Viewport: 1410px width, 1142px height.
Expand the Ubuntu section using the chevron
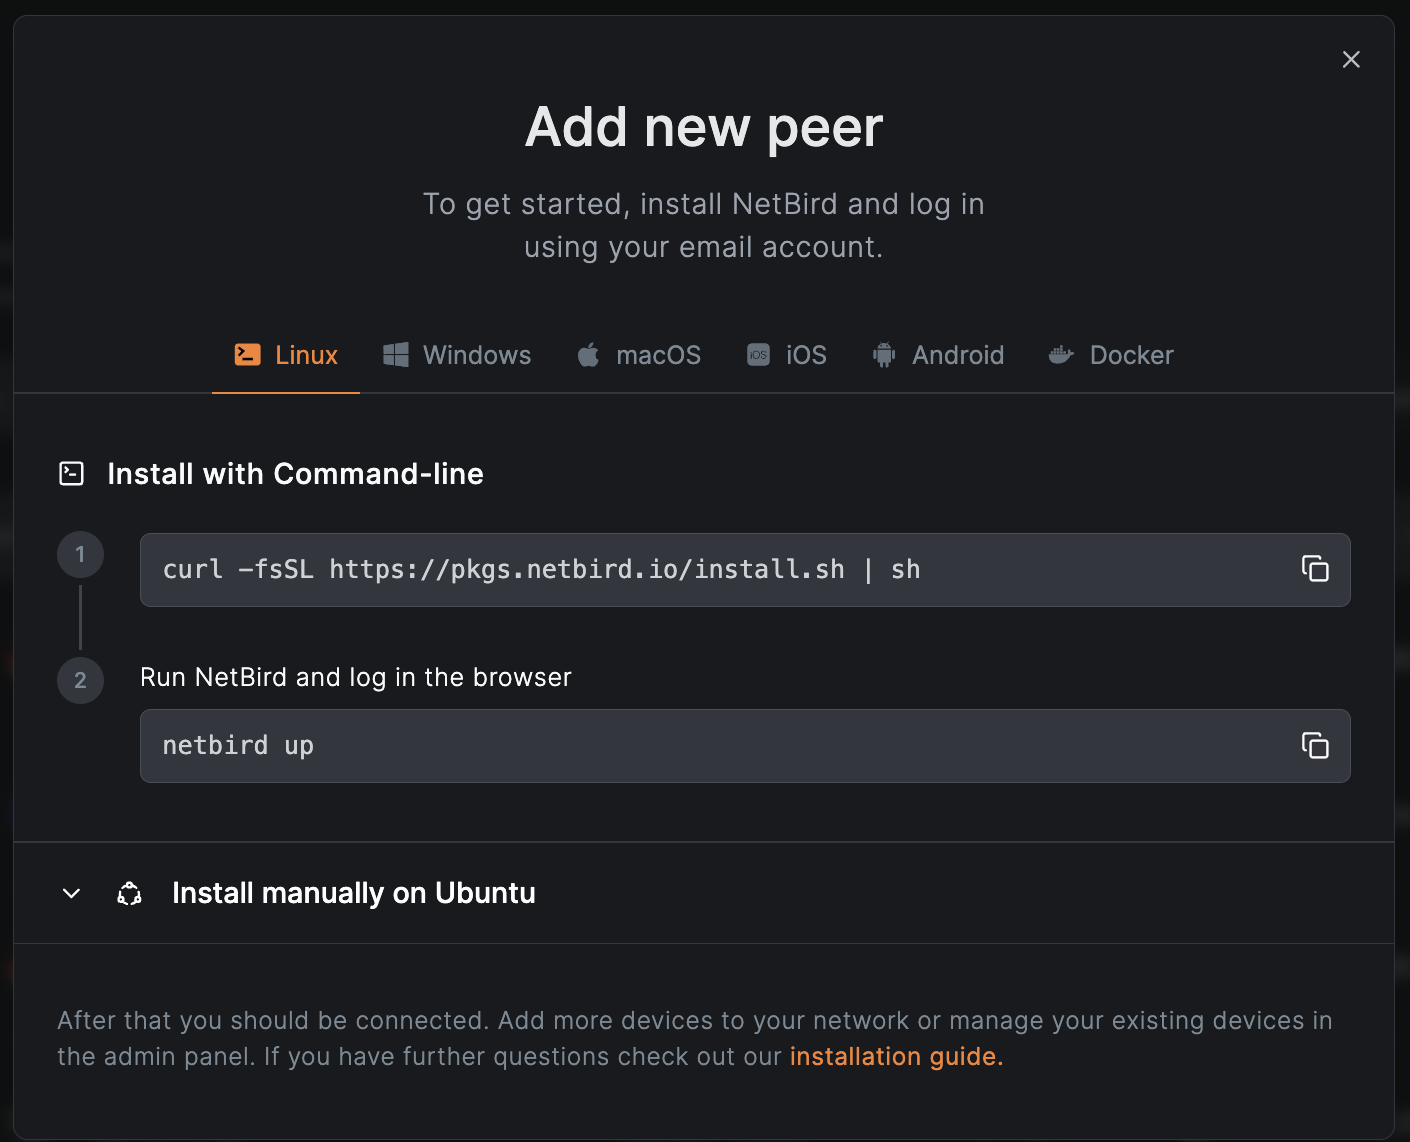pyautogui.click(x=72, y=893)
